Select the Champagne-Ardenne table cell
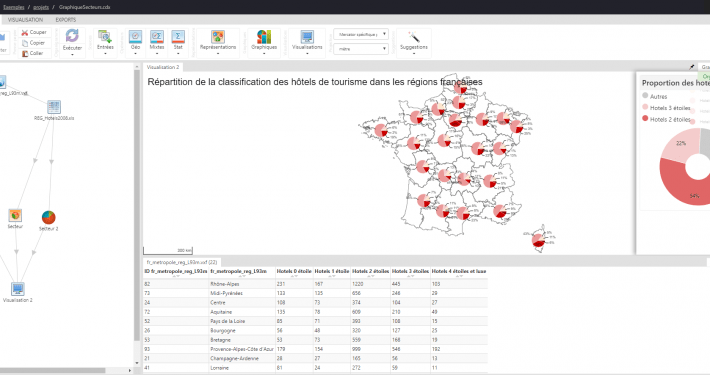 click(242, 358)
